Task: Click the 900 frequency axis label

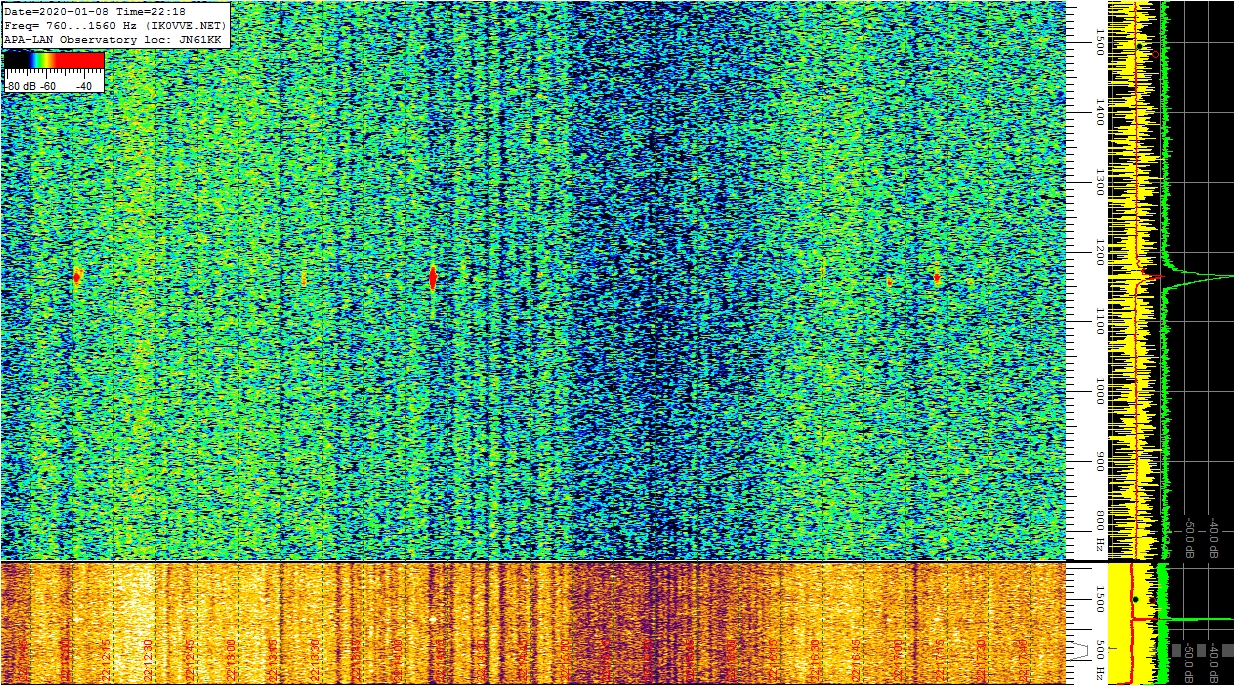Action: point(1100,462)
